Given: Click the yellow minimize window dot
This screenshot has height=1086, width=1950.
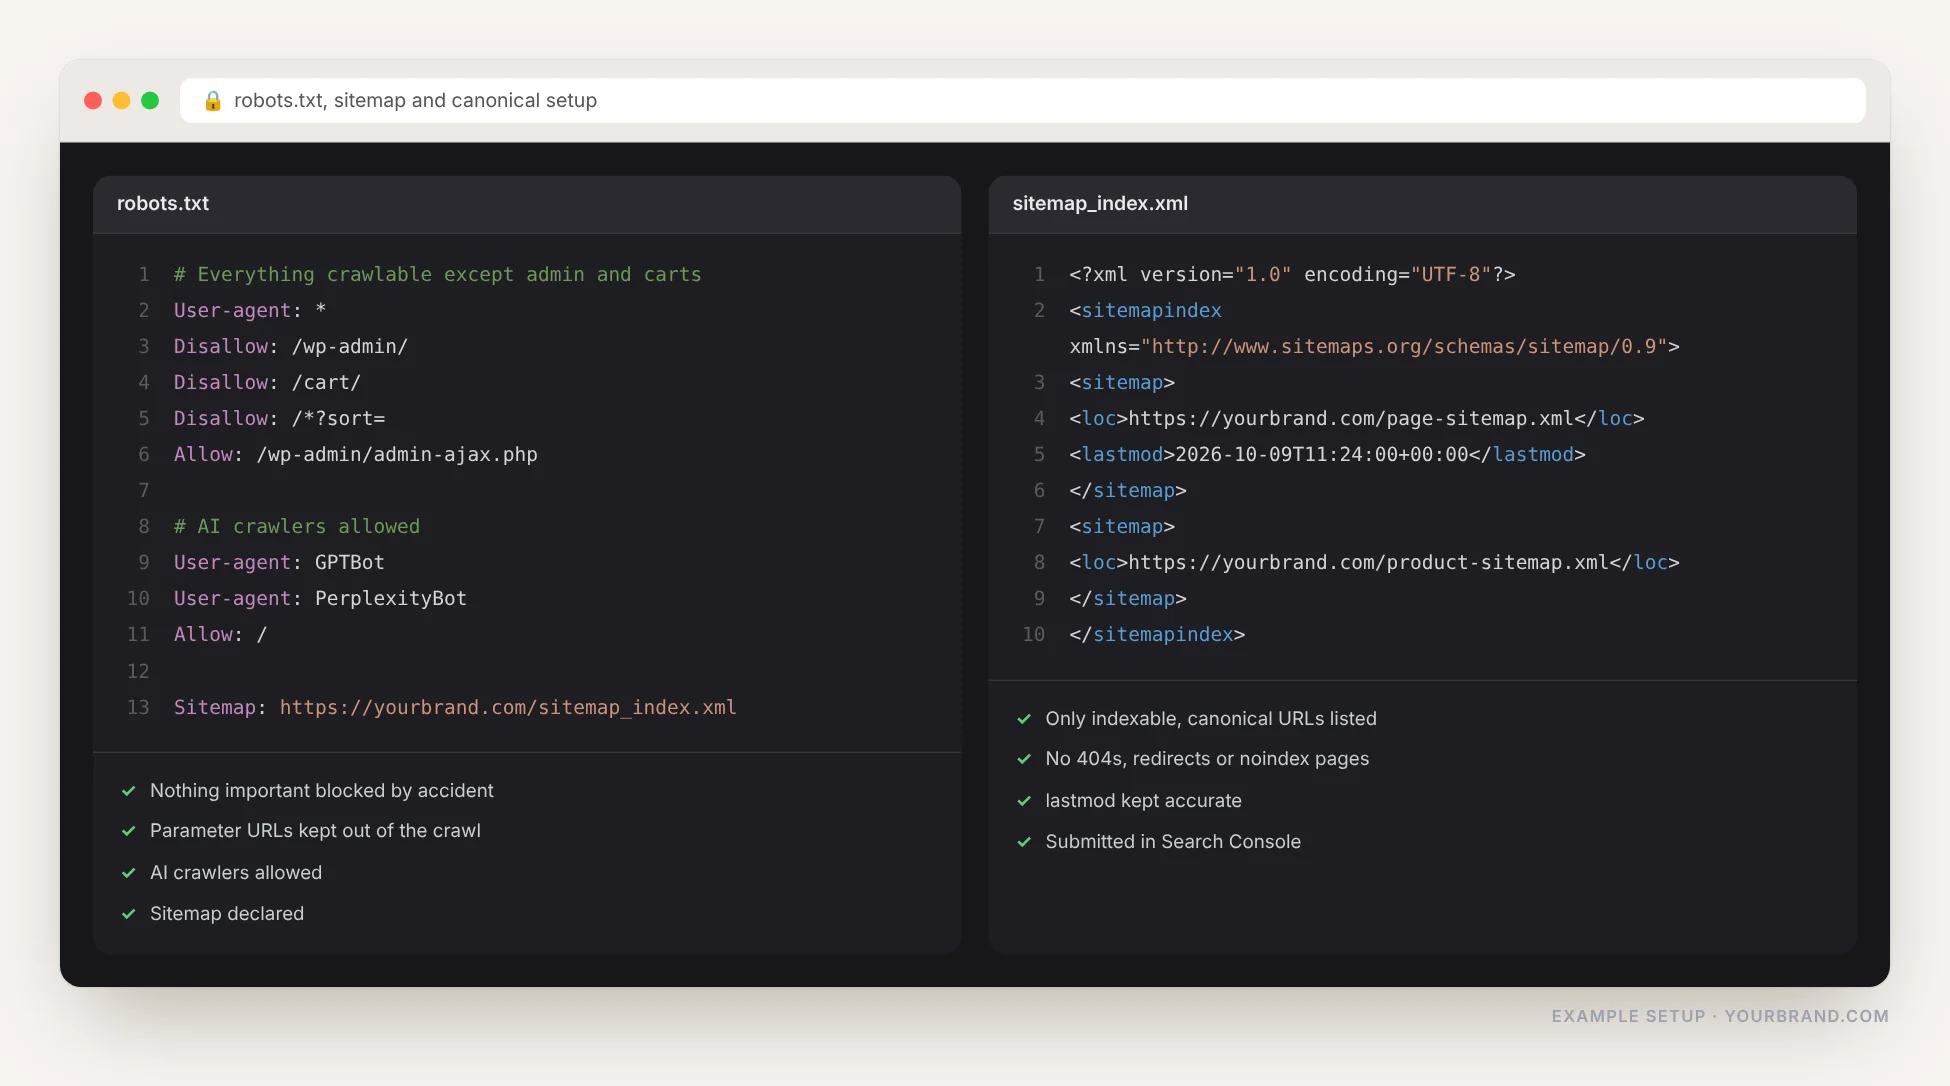Looking at the screenshot, I should point(121,101).
